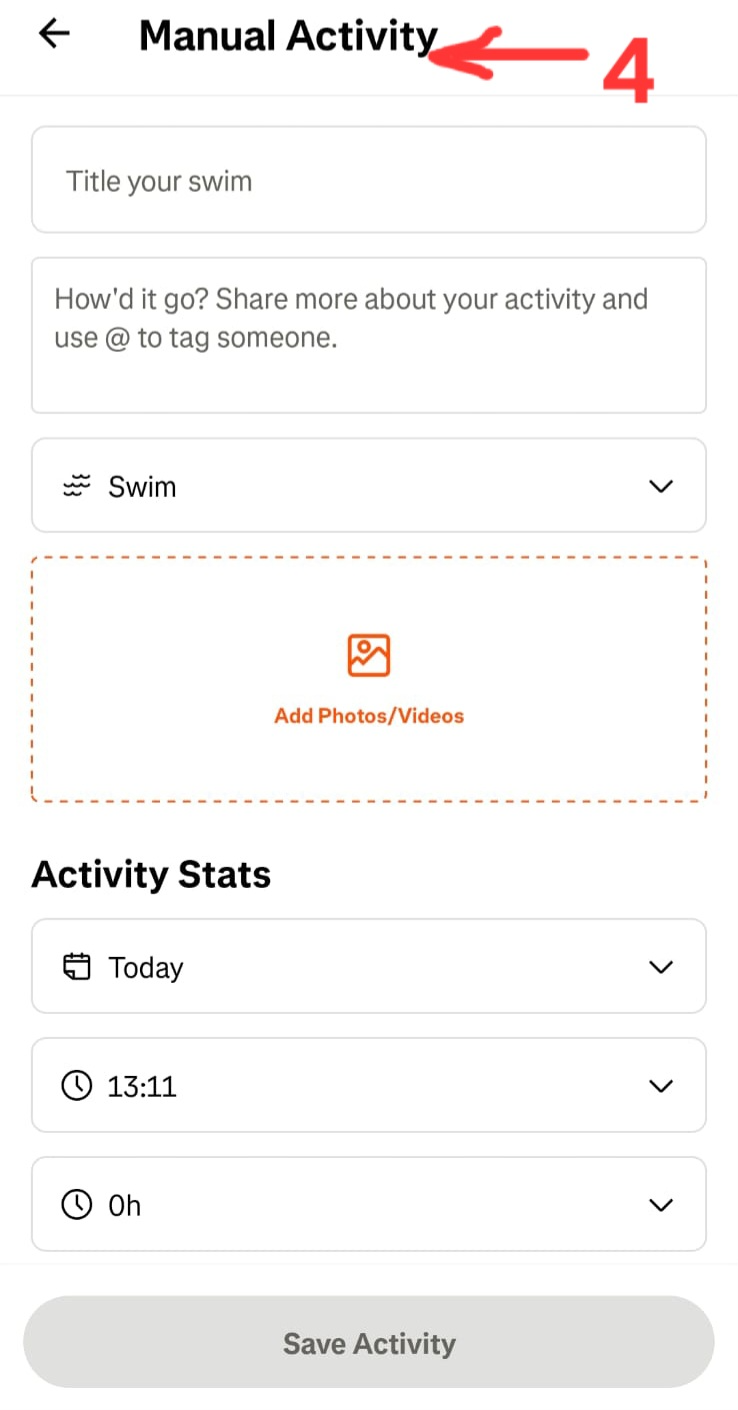Tap the clock icon next to 13:11
Screen dimensions: 738x1410
coord(77,1086)
